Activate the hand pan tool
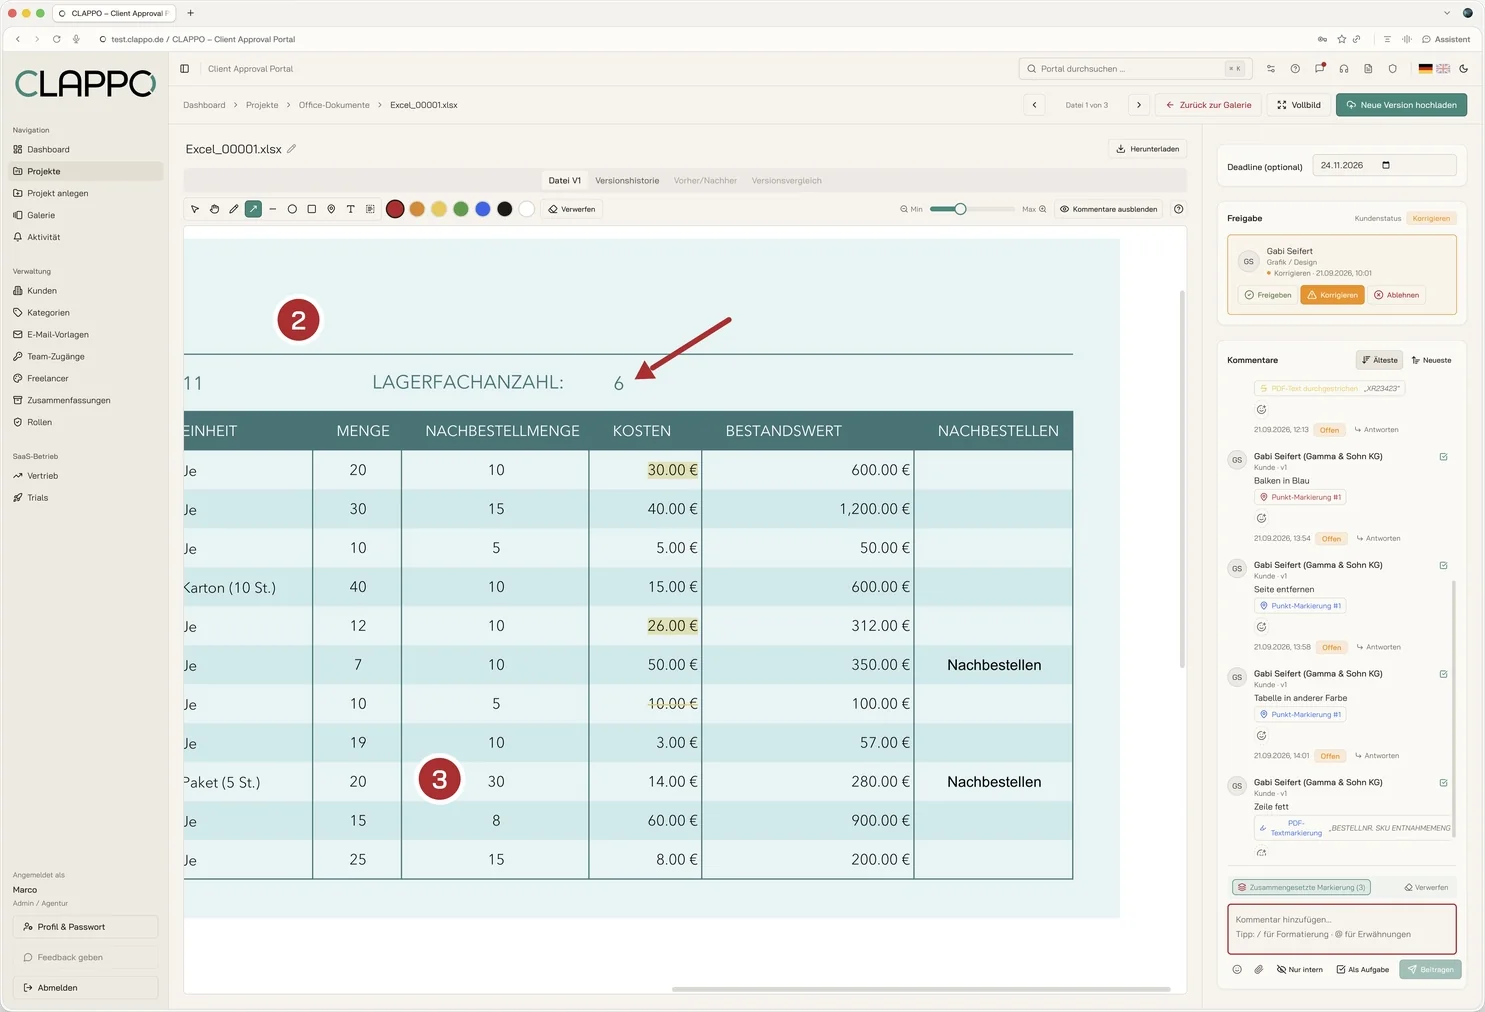Image resolution: width=1485 pixels, height=1012 pixels. pos(214,209)
